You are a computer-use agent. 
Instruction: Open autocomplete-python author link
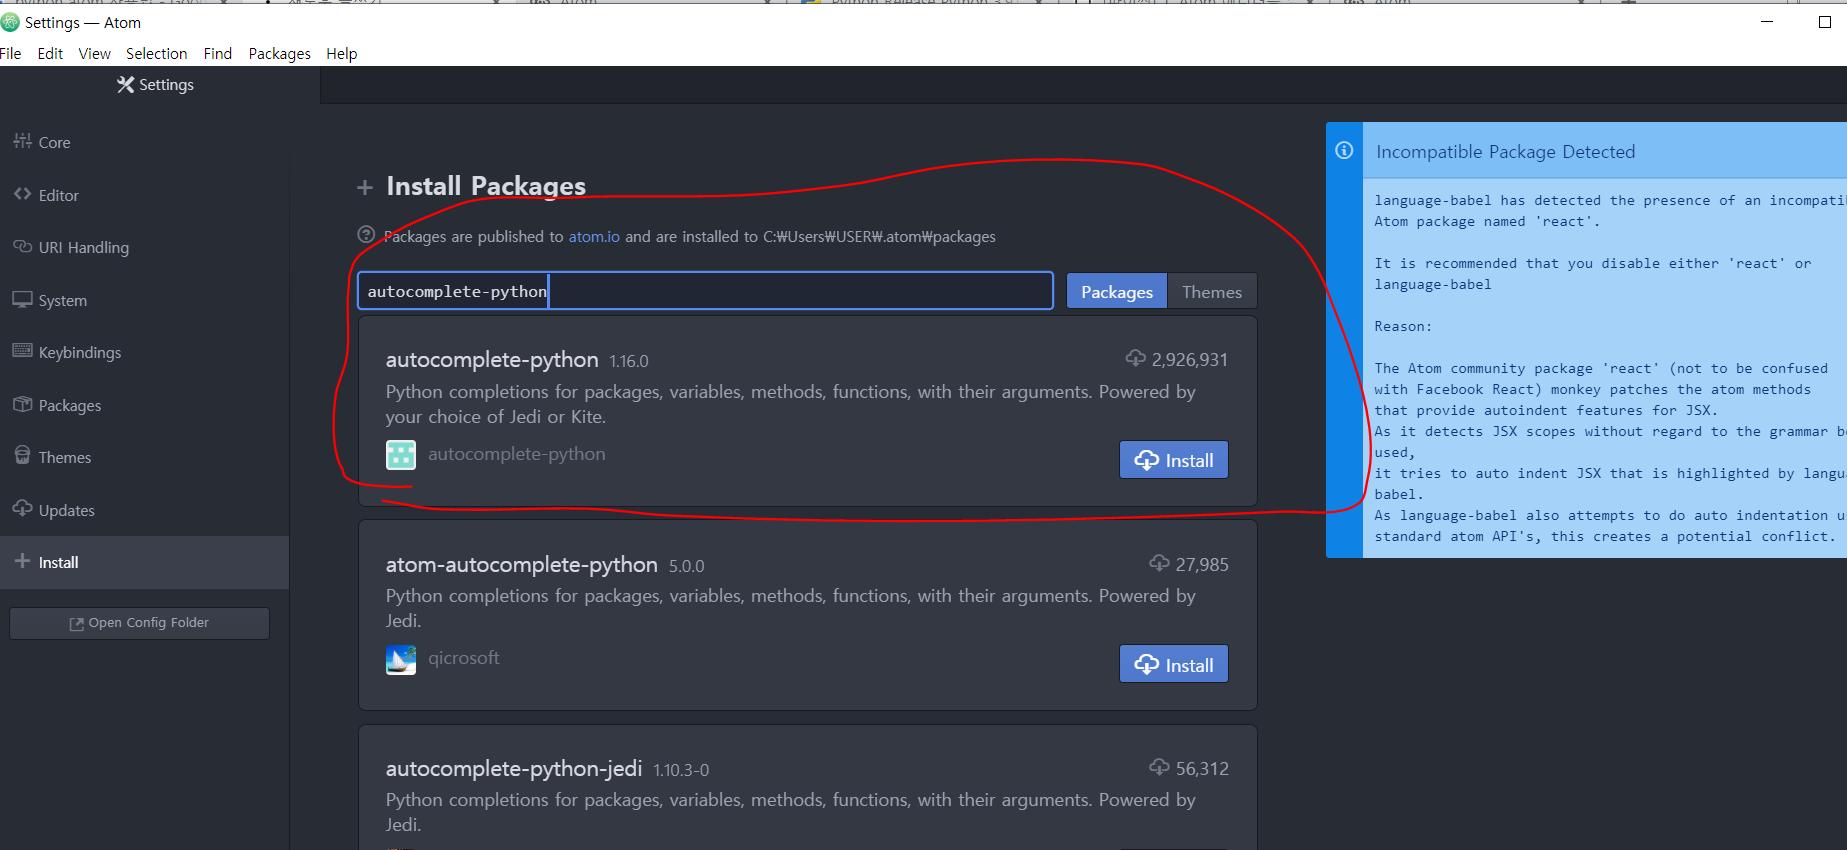pyautogui.click(x=517, y=454)
